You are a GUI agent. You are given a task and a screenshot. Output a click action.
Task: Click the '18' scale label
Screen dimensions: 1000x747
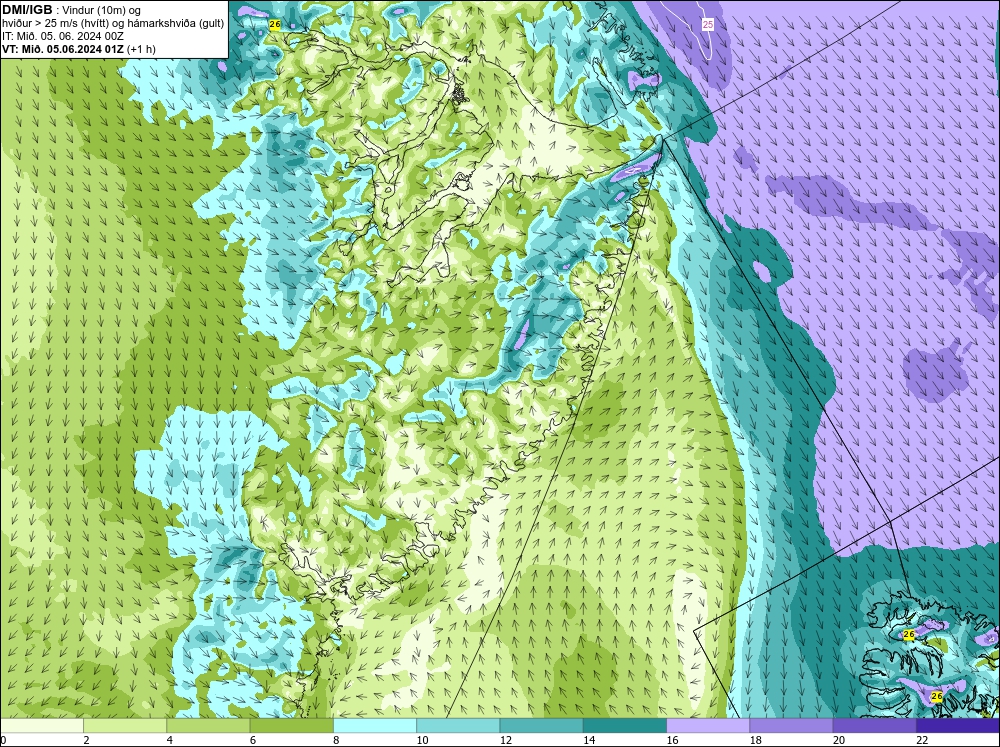pos(755,740)
